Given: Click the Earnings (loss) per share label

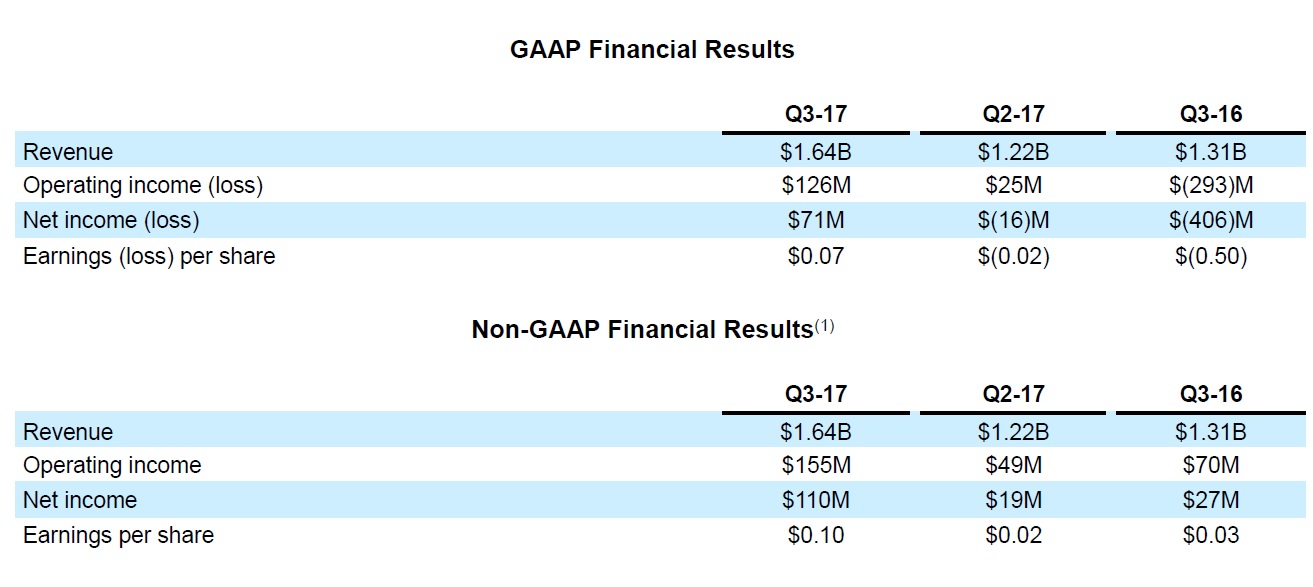Looking at the screenshot, I should coord(149,256).
